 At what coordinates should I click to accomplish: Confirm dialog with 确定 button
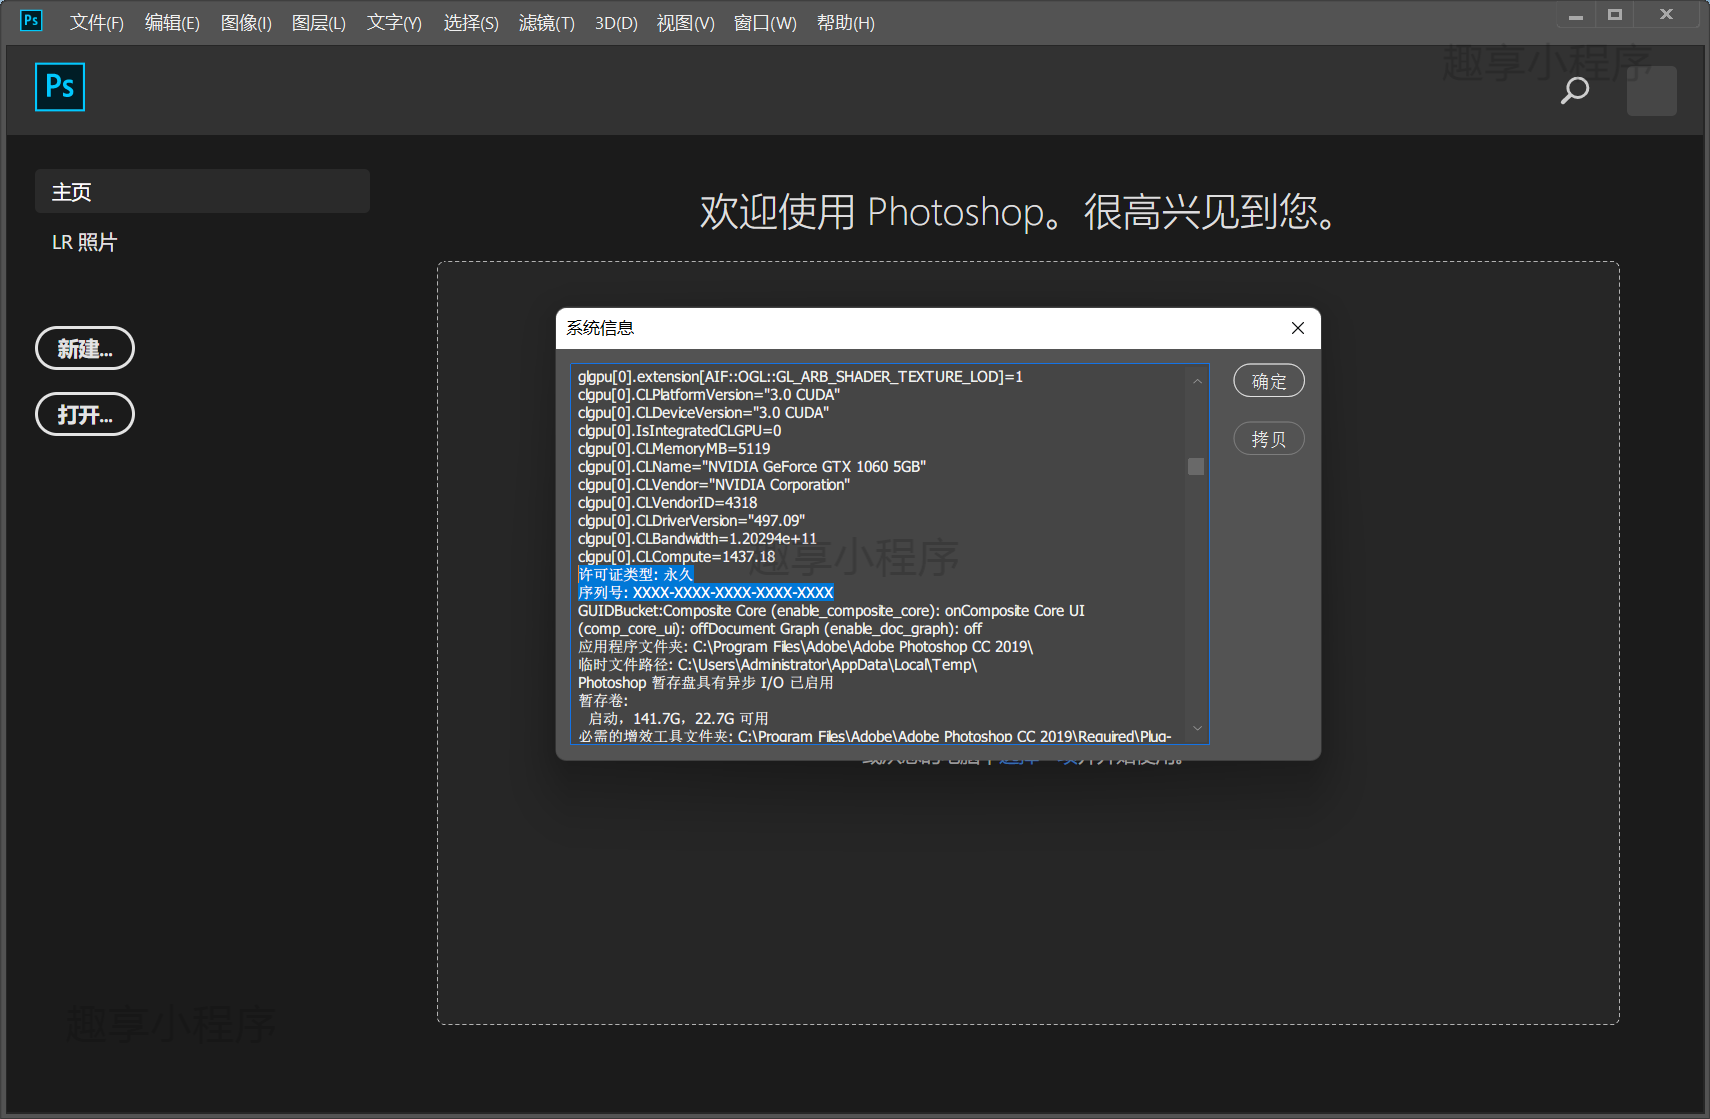(1269, 381)
